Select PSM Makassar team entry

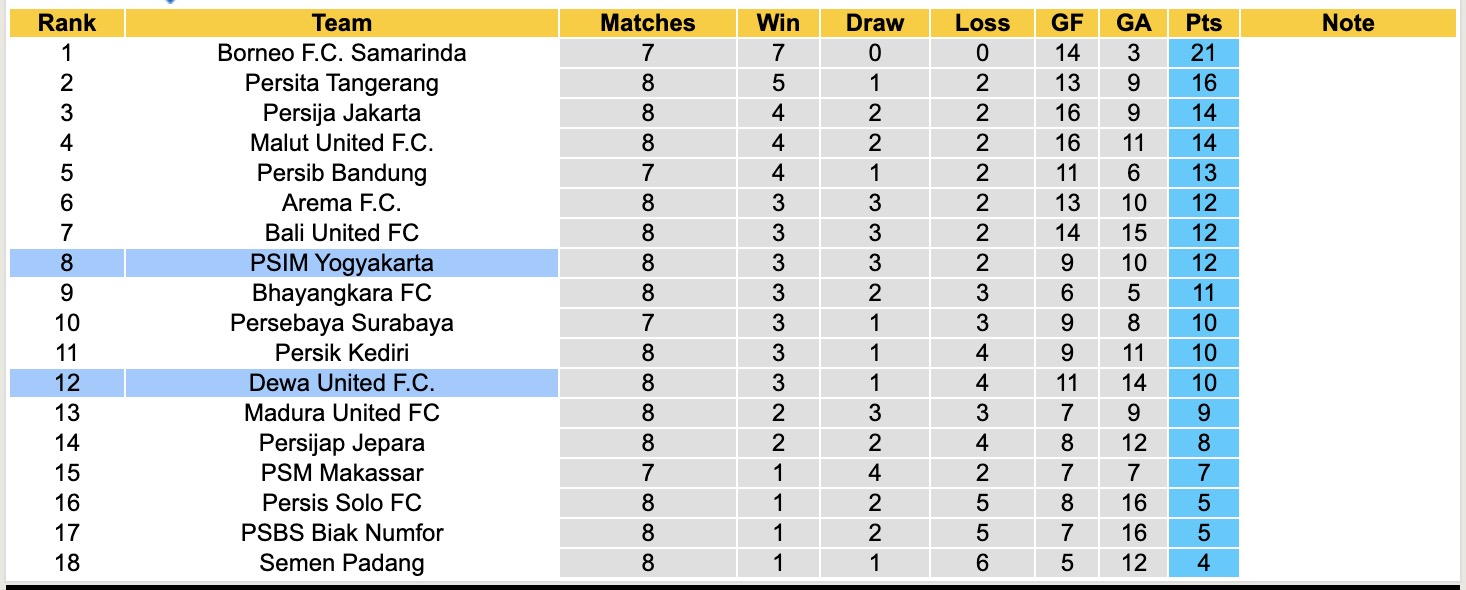click(341, 473)
